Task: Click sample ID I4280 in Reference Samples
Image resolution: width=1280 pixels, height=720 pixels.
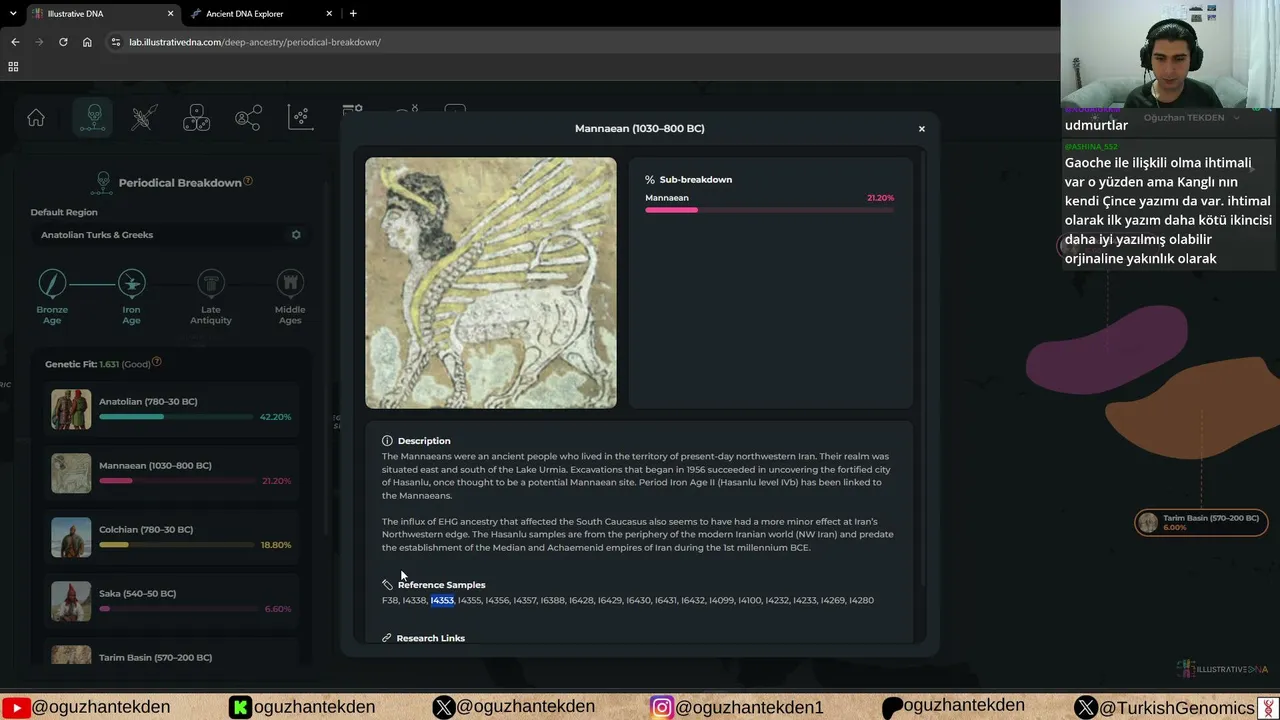Action: coord(862,600)
